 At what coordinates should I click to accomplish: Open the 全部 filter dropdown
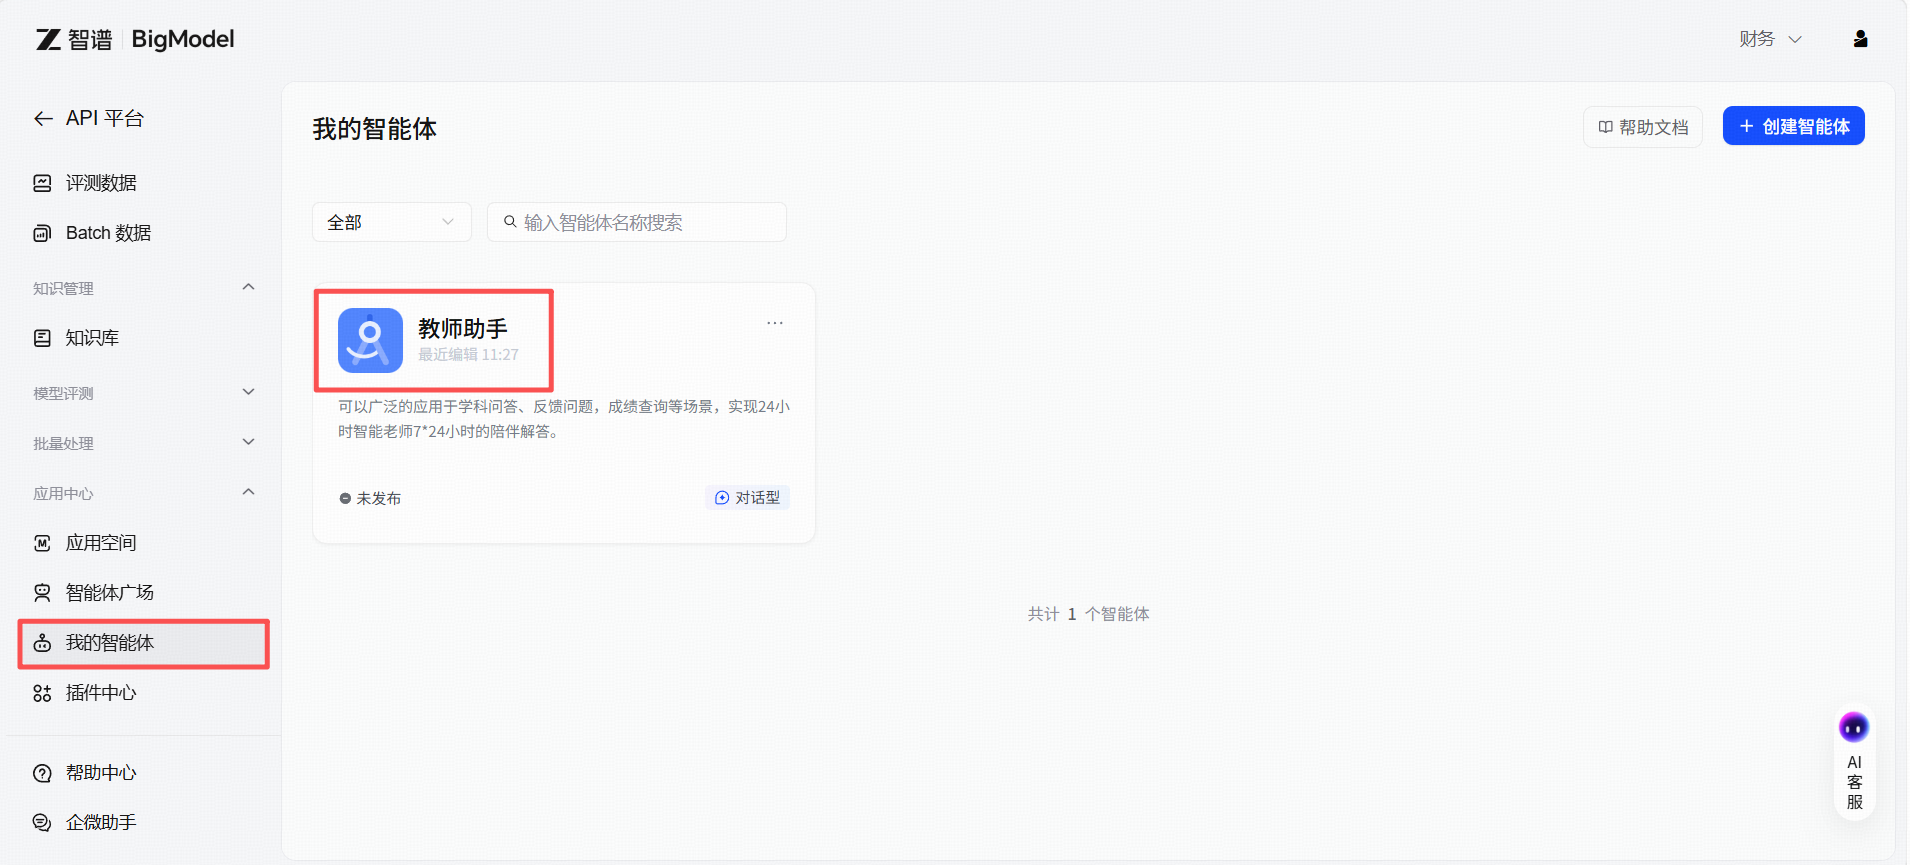[391, 222]
